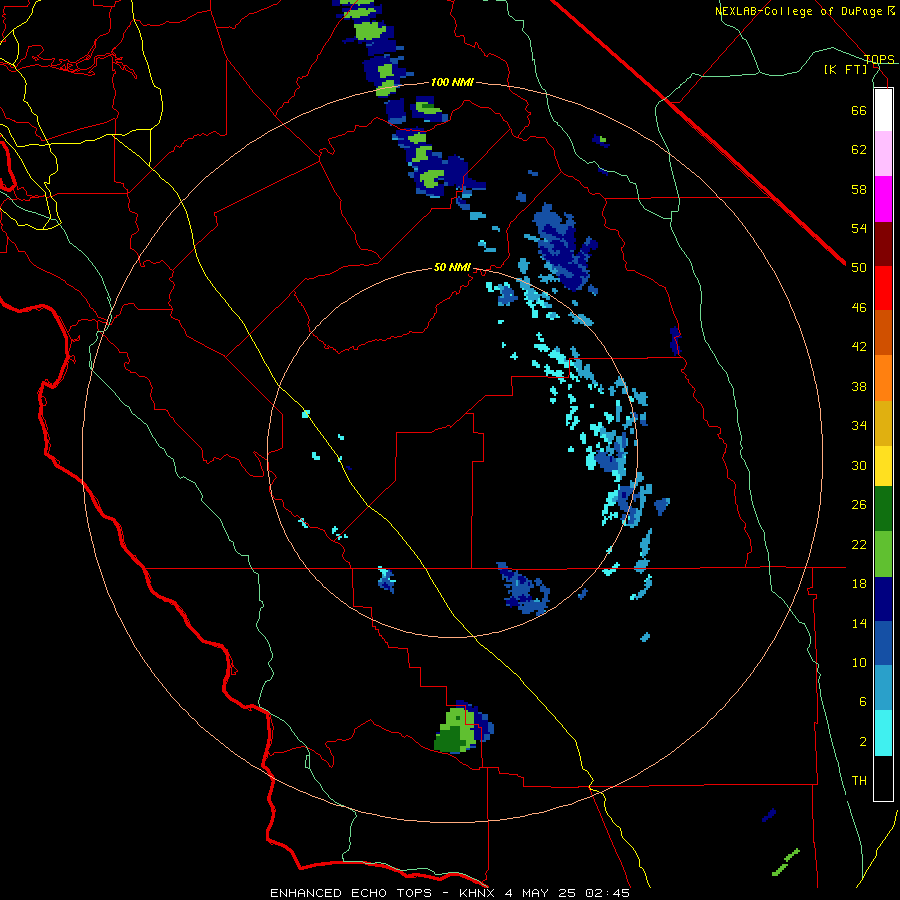The height and width of the screenshot is (900, 900).
Task: Click the cyan legend swatch
Action: point(883,733)
